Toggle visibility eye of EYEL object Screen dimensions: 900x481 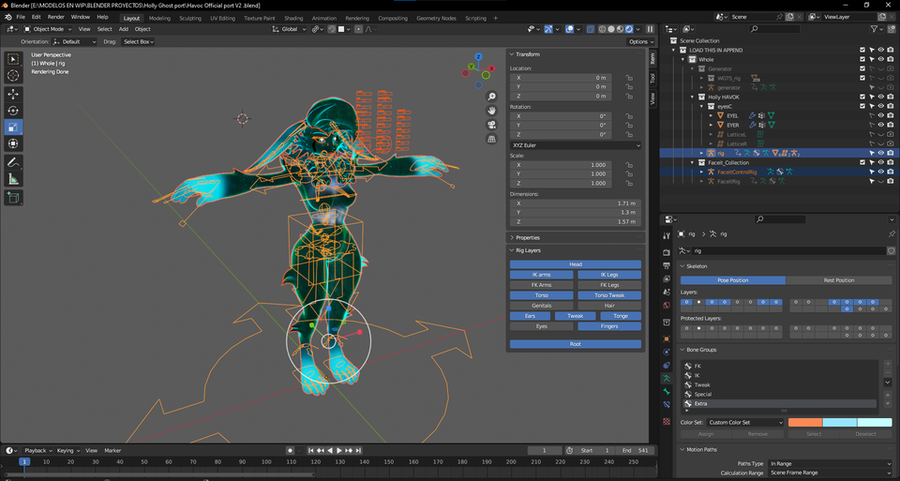pyautogui.click(x=880, y=115)
